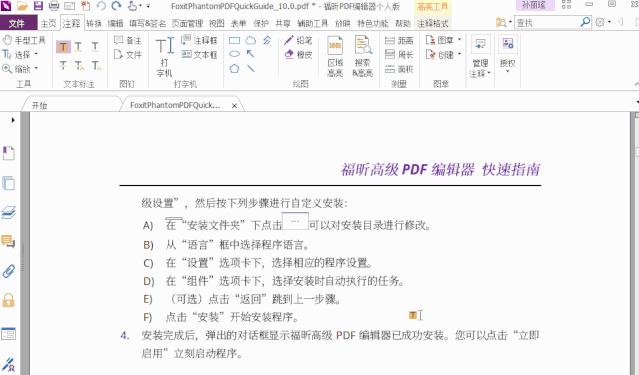Attach a 文件 as a comment

127,54
